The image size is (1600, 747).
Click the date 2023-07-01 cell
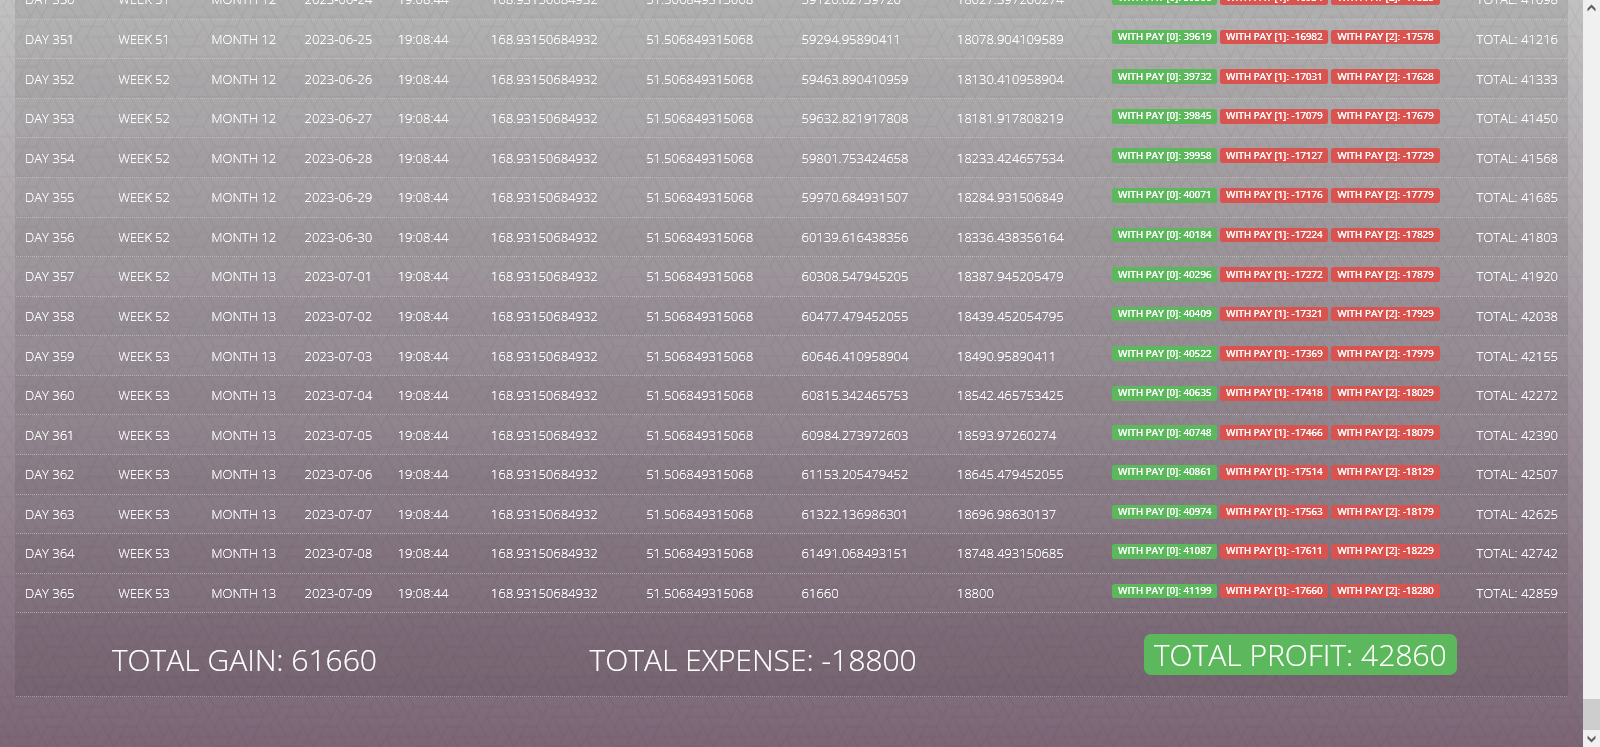click(x=338, y=277)
